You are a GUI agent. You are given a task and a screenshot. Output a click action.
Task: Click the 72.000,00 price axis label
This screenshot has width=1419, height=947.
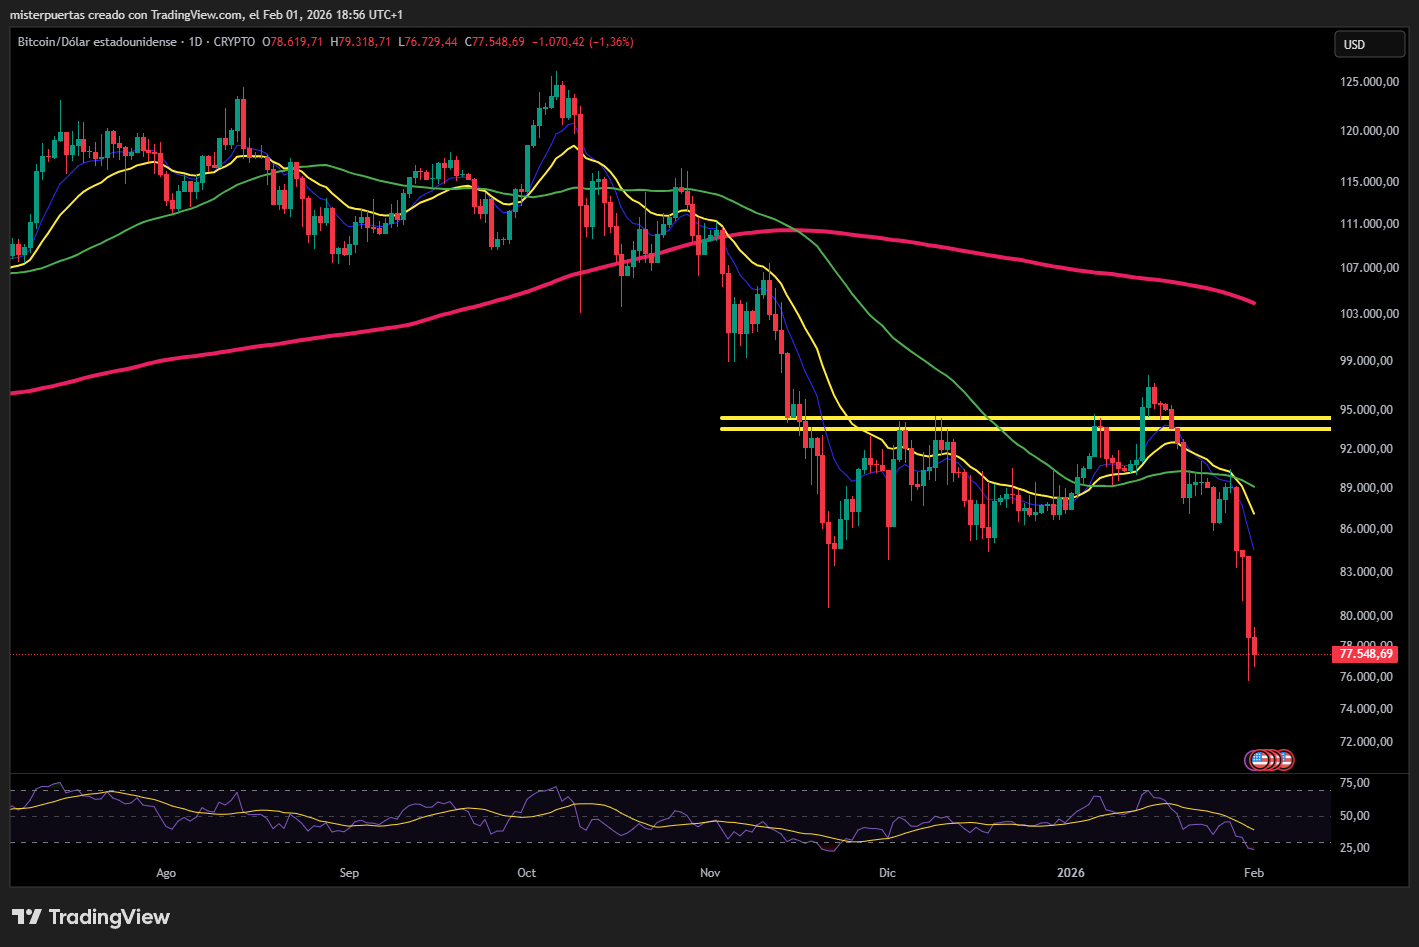[x=1367, y=742]
